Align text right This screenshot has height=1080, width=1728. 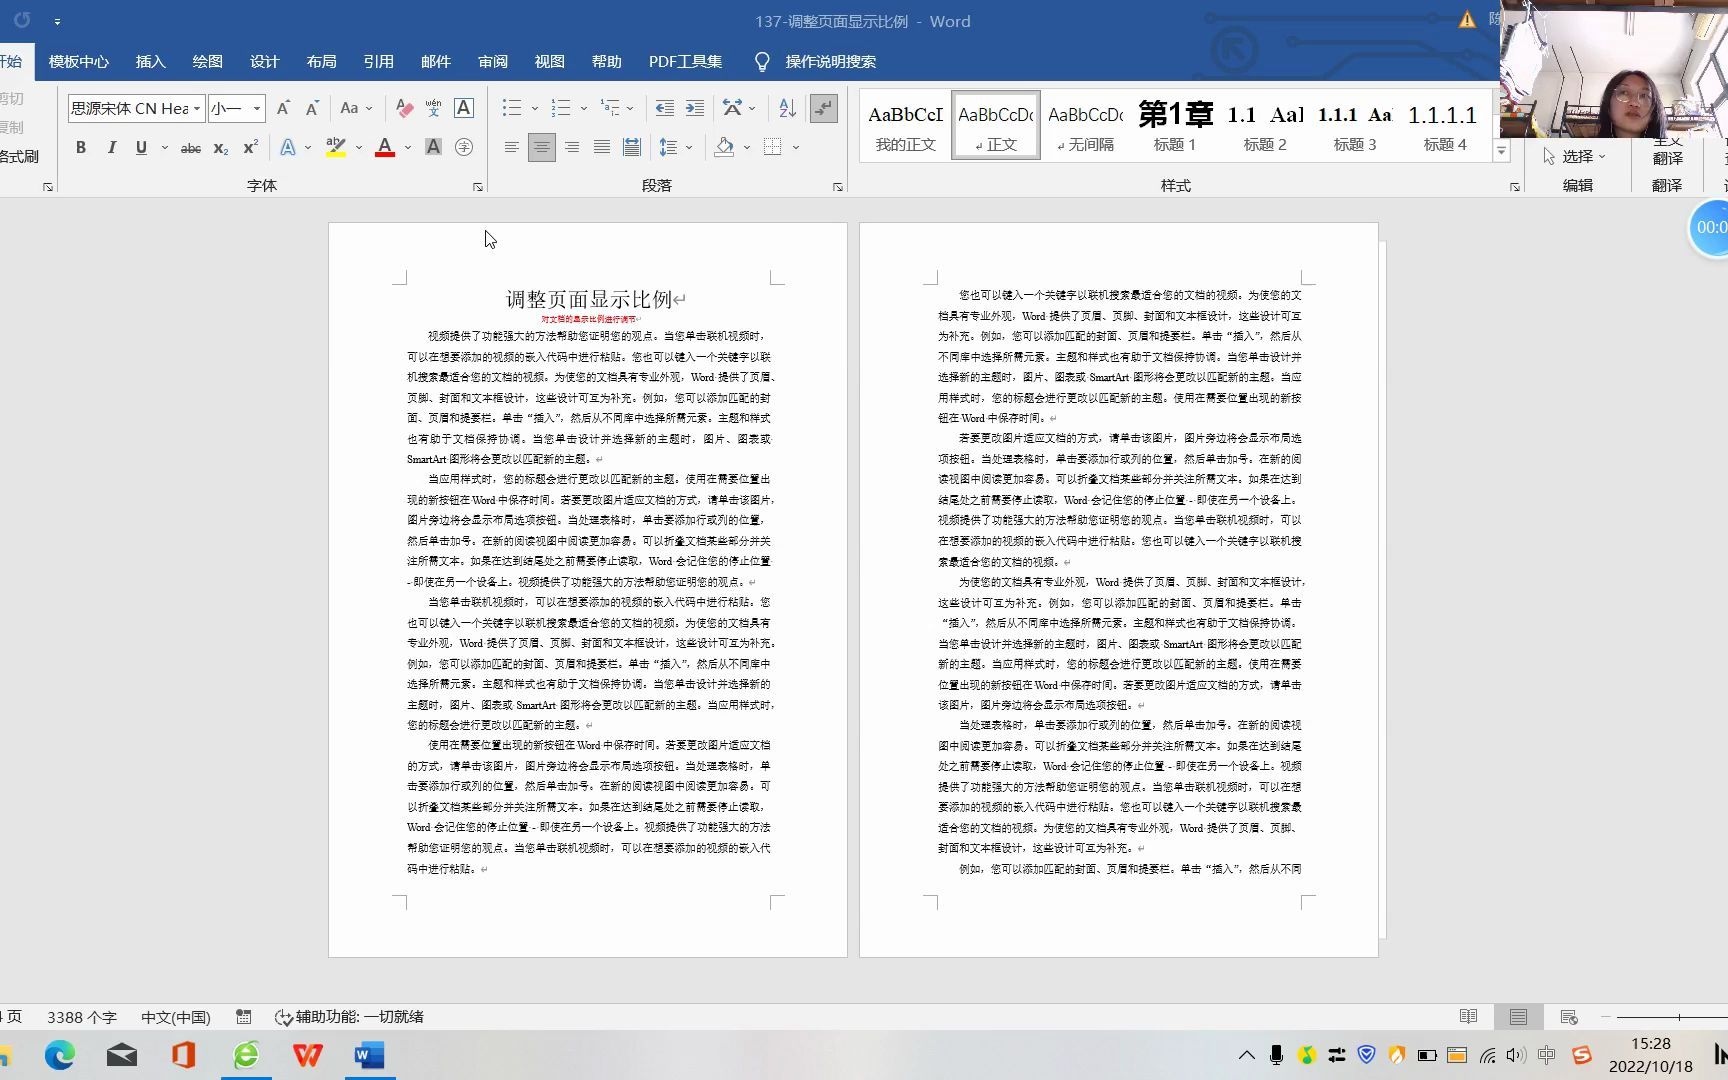tap(571, 147)
